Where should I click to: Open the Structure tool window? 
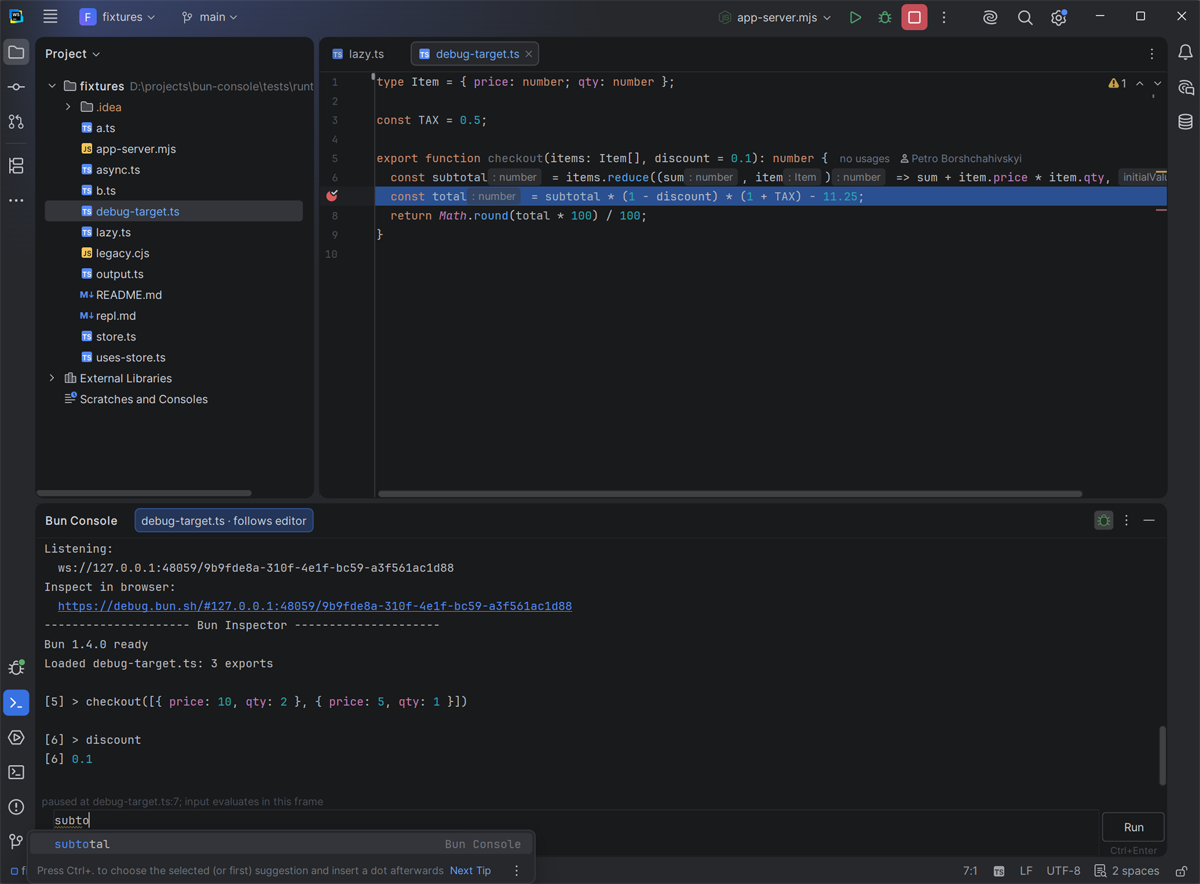click(x=16, y=165)
